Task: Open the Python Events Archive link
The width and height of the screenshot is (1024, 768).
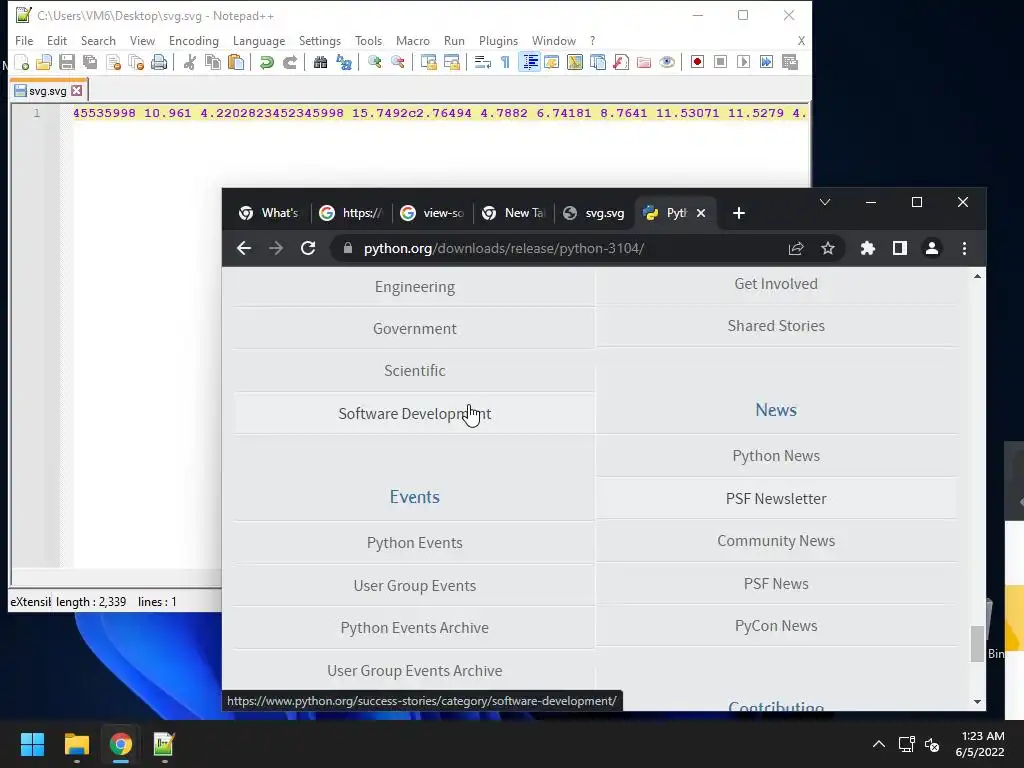Action: (415, 628)
